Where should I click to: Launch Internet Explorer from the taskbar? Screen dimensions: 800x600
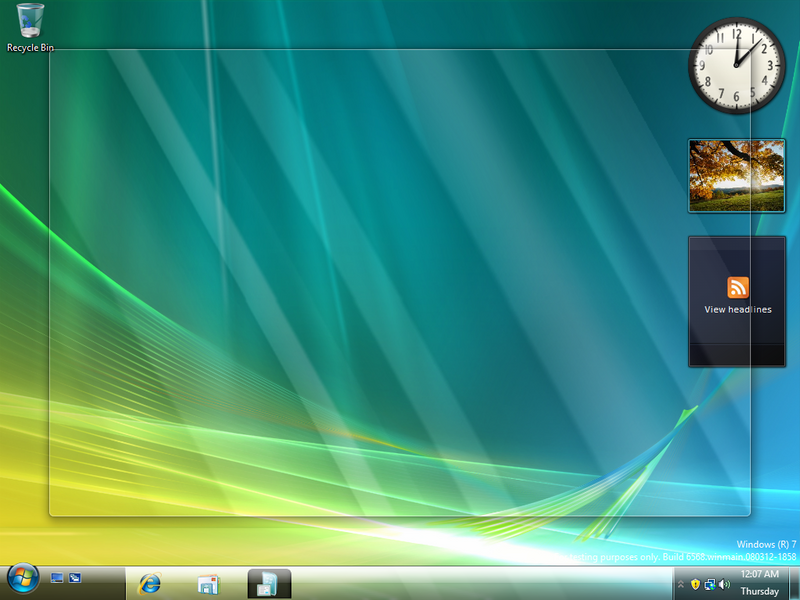149,584
